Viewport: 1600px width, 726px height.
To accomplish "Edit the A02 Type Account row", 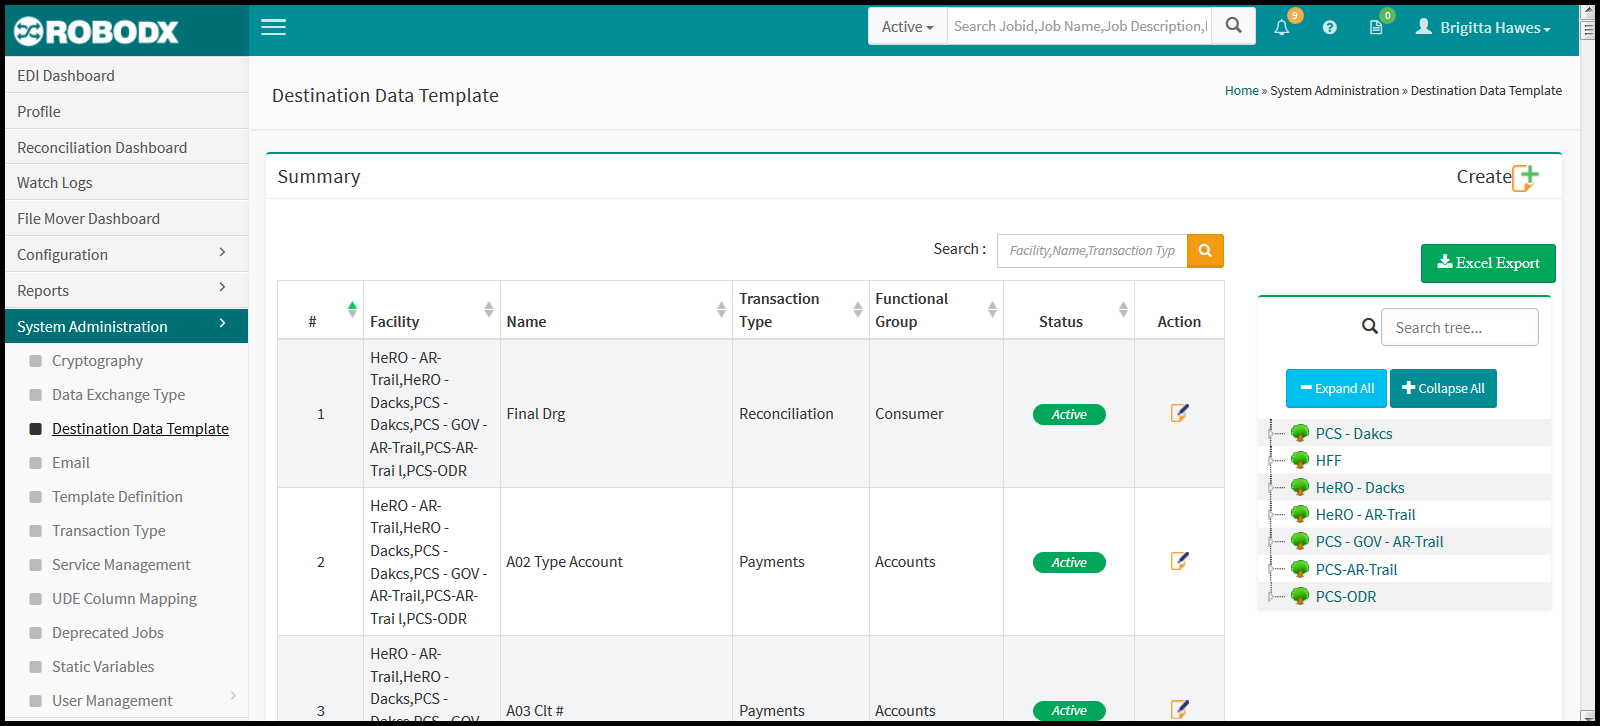I will [1180, 561].
